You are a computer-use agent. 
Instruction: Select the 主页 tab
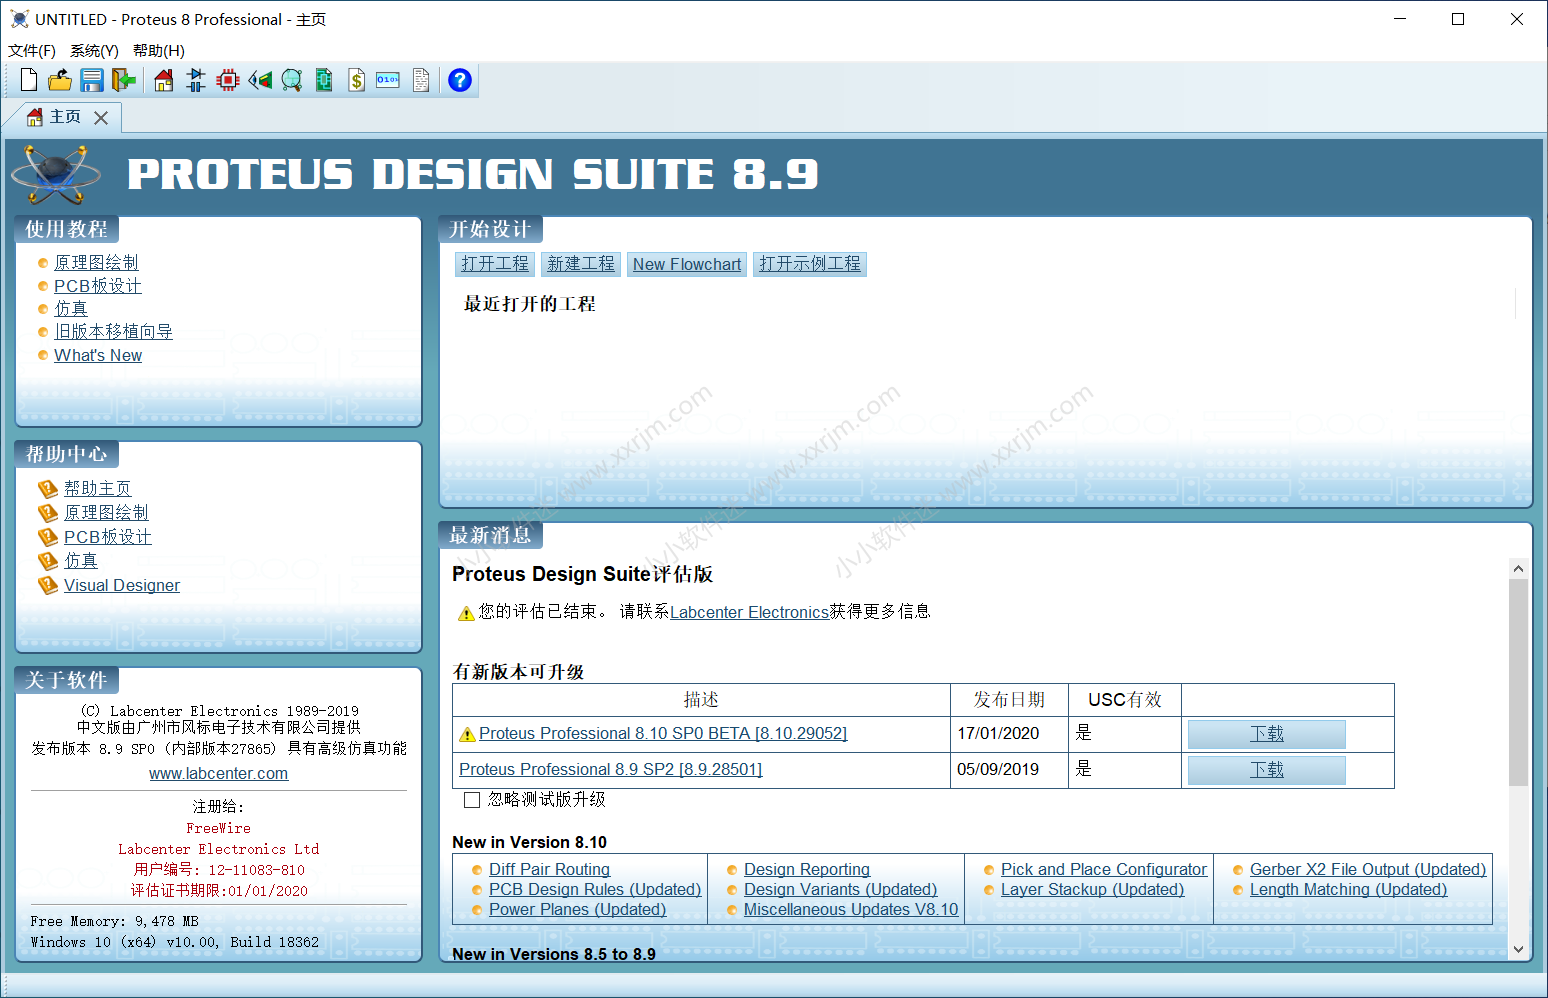[x=64, y=117]
